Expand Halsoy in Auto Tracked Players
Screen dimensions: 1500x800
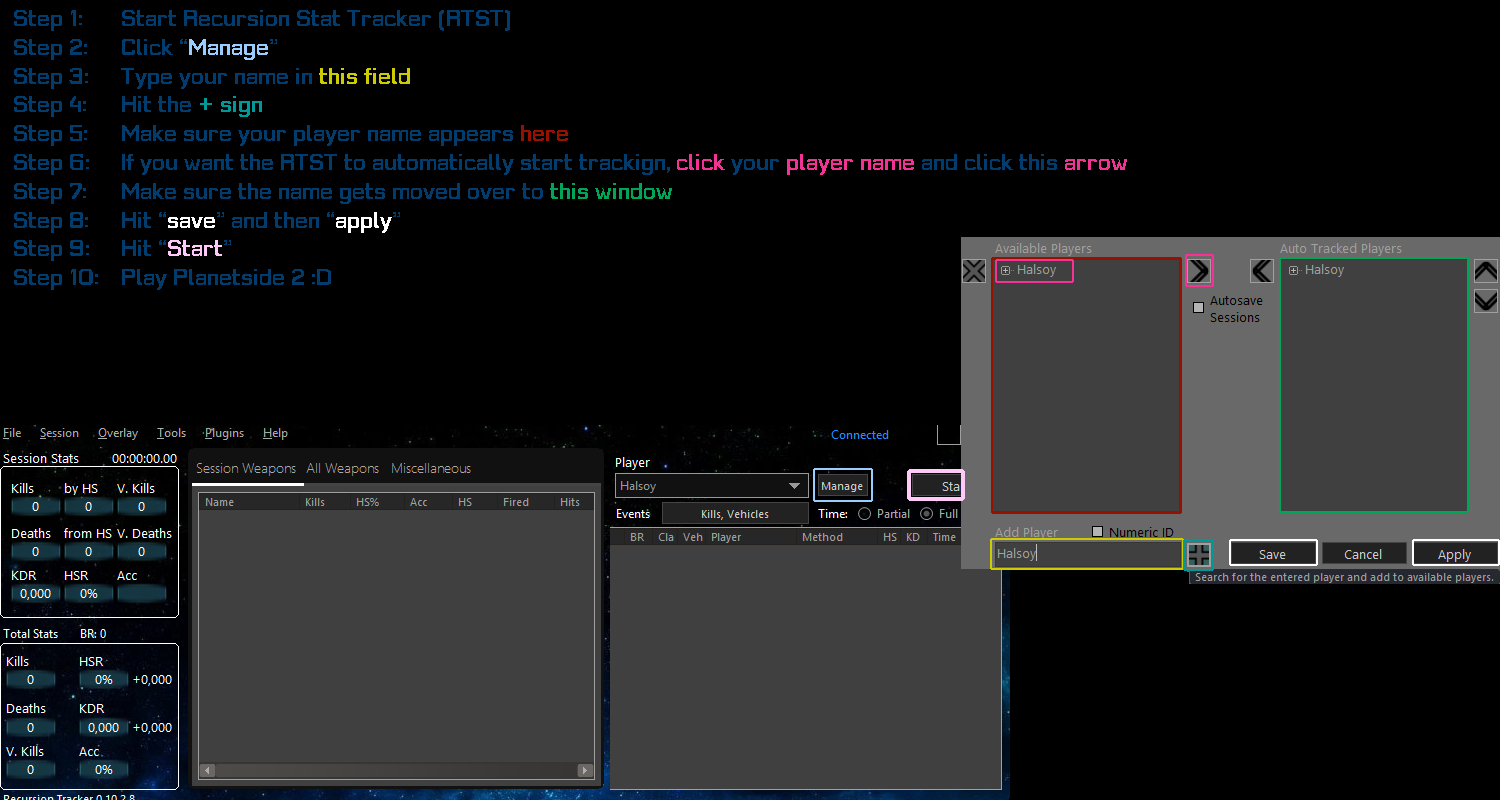tap(1294, 271)
